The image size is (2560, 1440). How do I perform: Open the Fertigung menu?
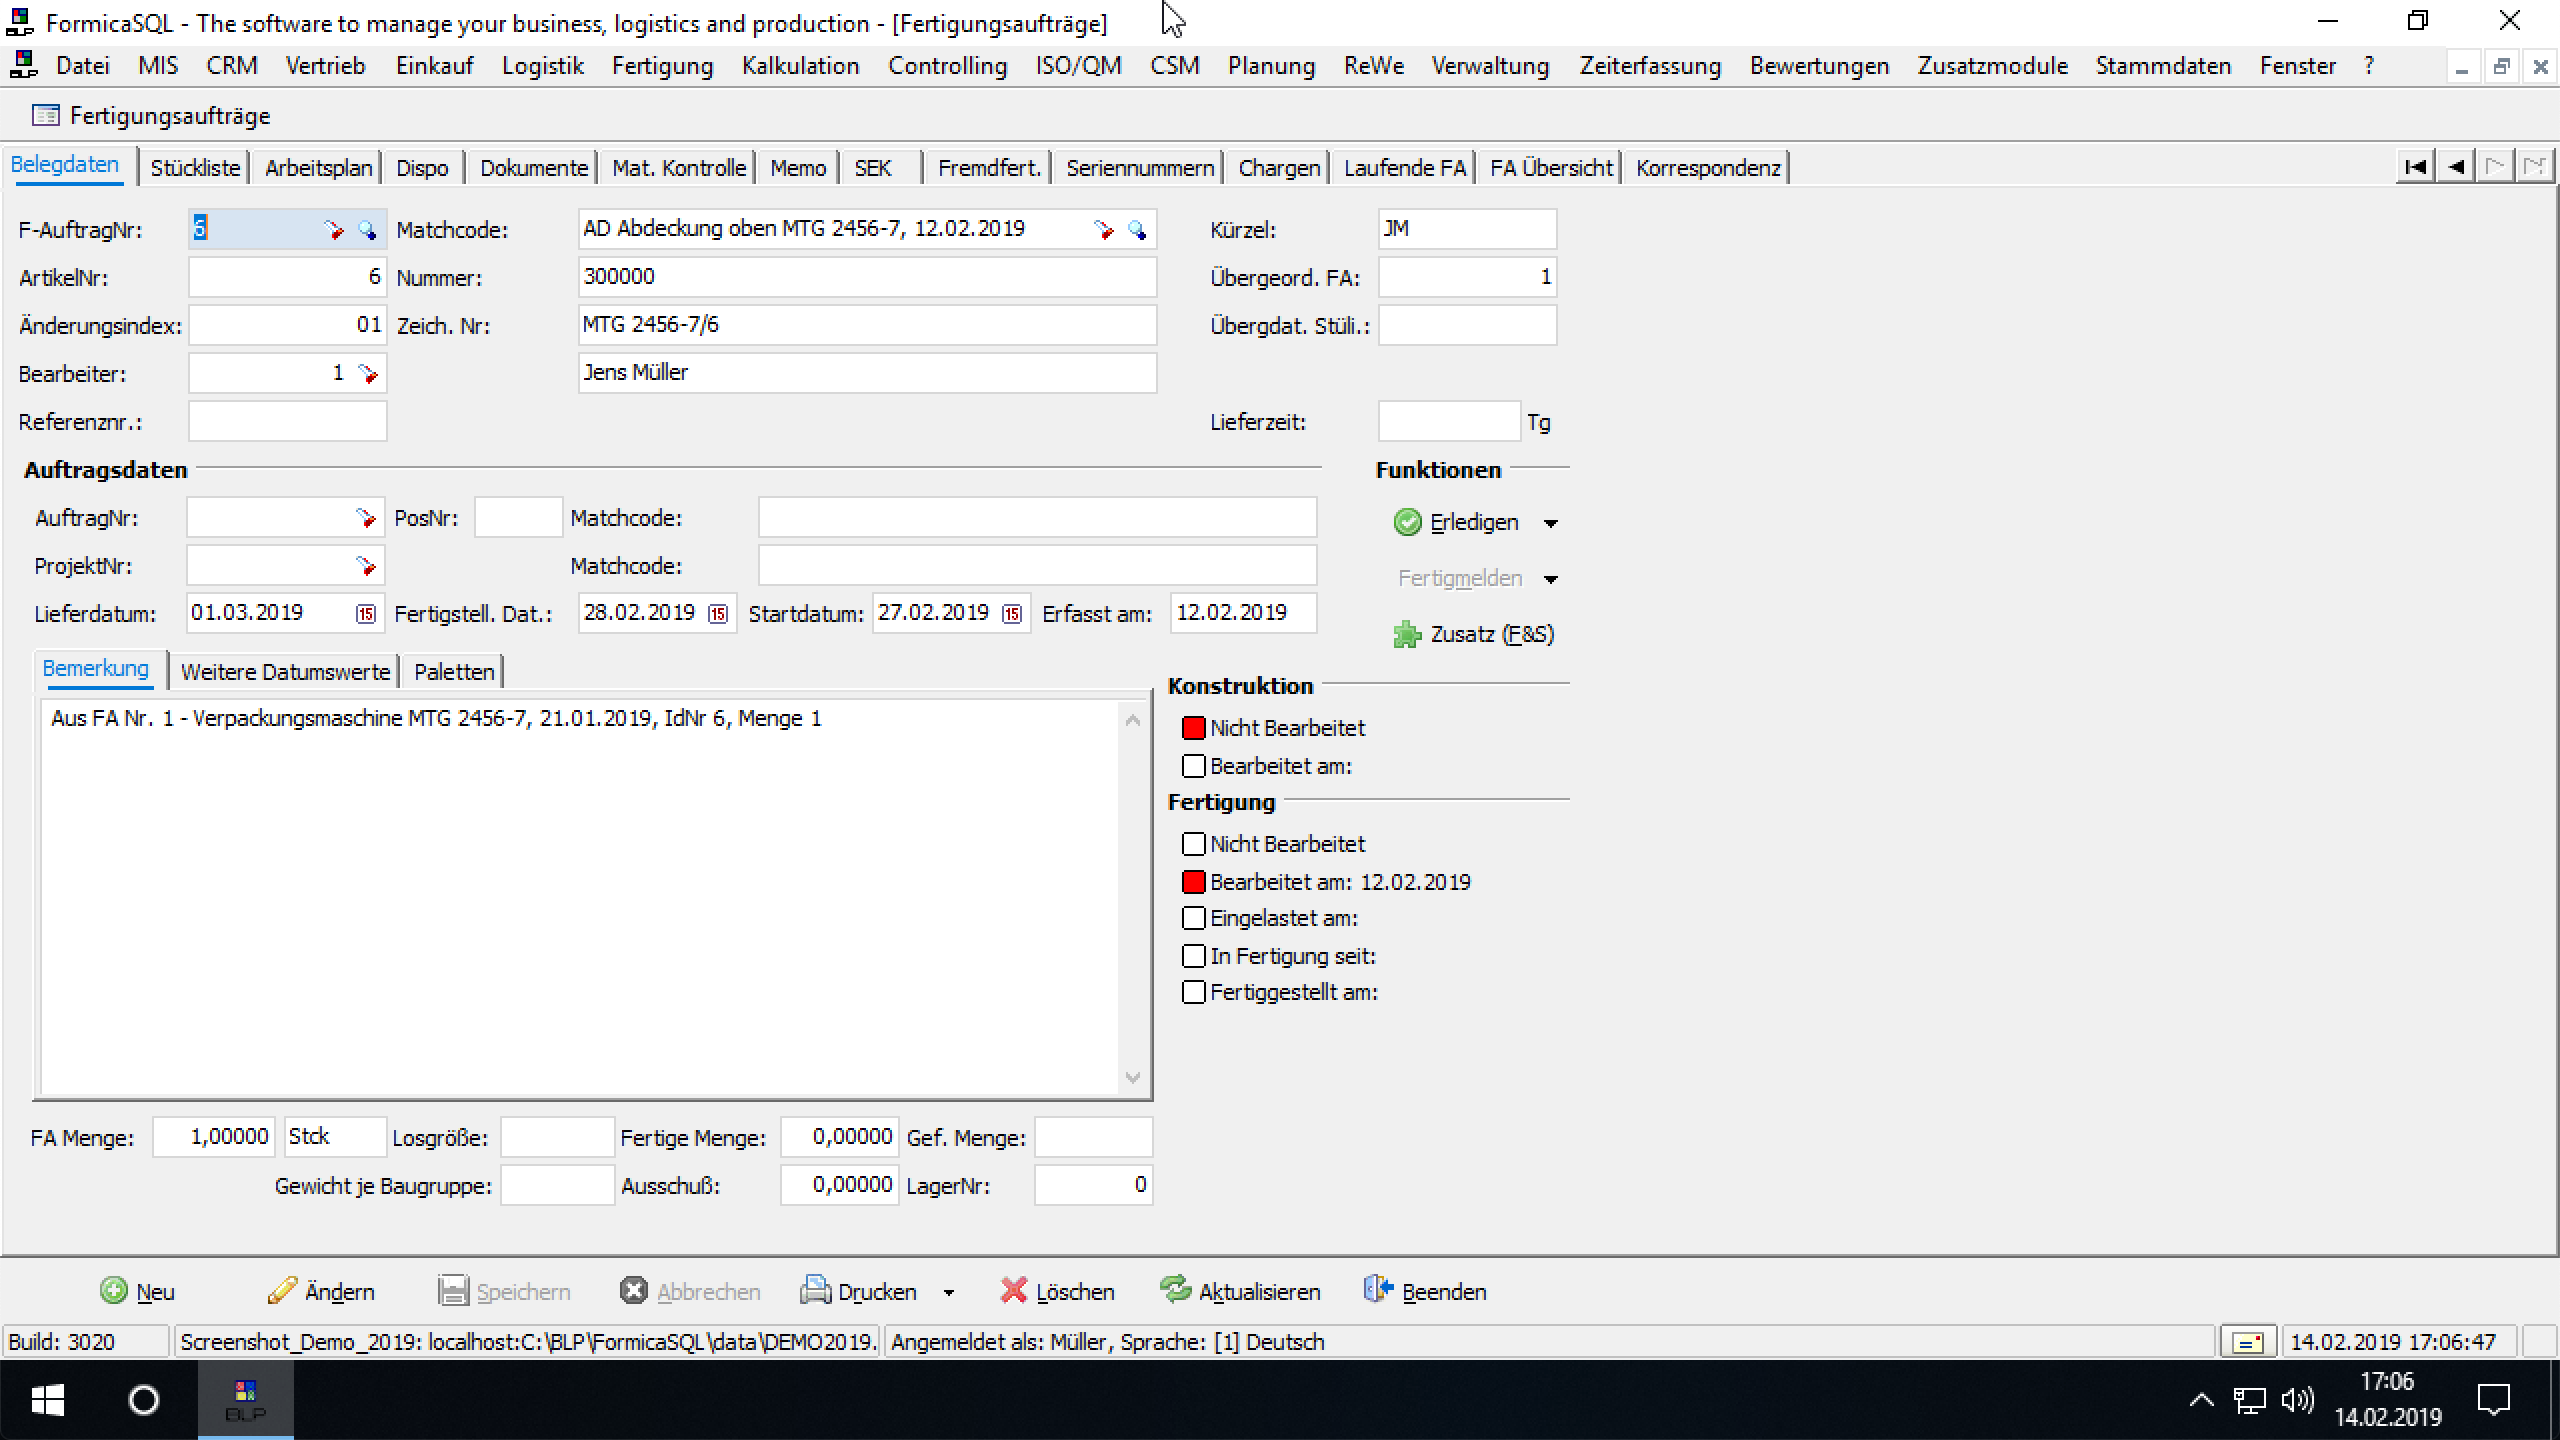pyautogui.click(x=662, y=66)
